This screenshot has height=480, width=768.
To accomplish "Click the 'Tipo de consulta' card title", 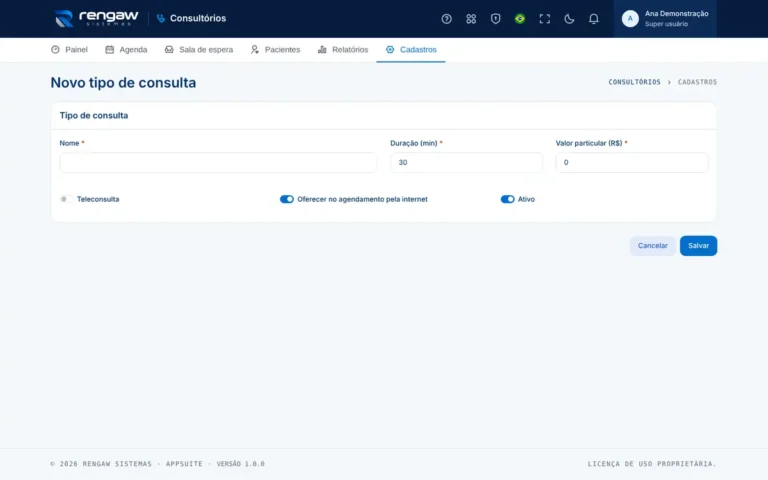I will pos(94,116).
